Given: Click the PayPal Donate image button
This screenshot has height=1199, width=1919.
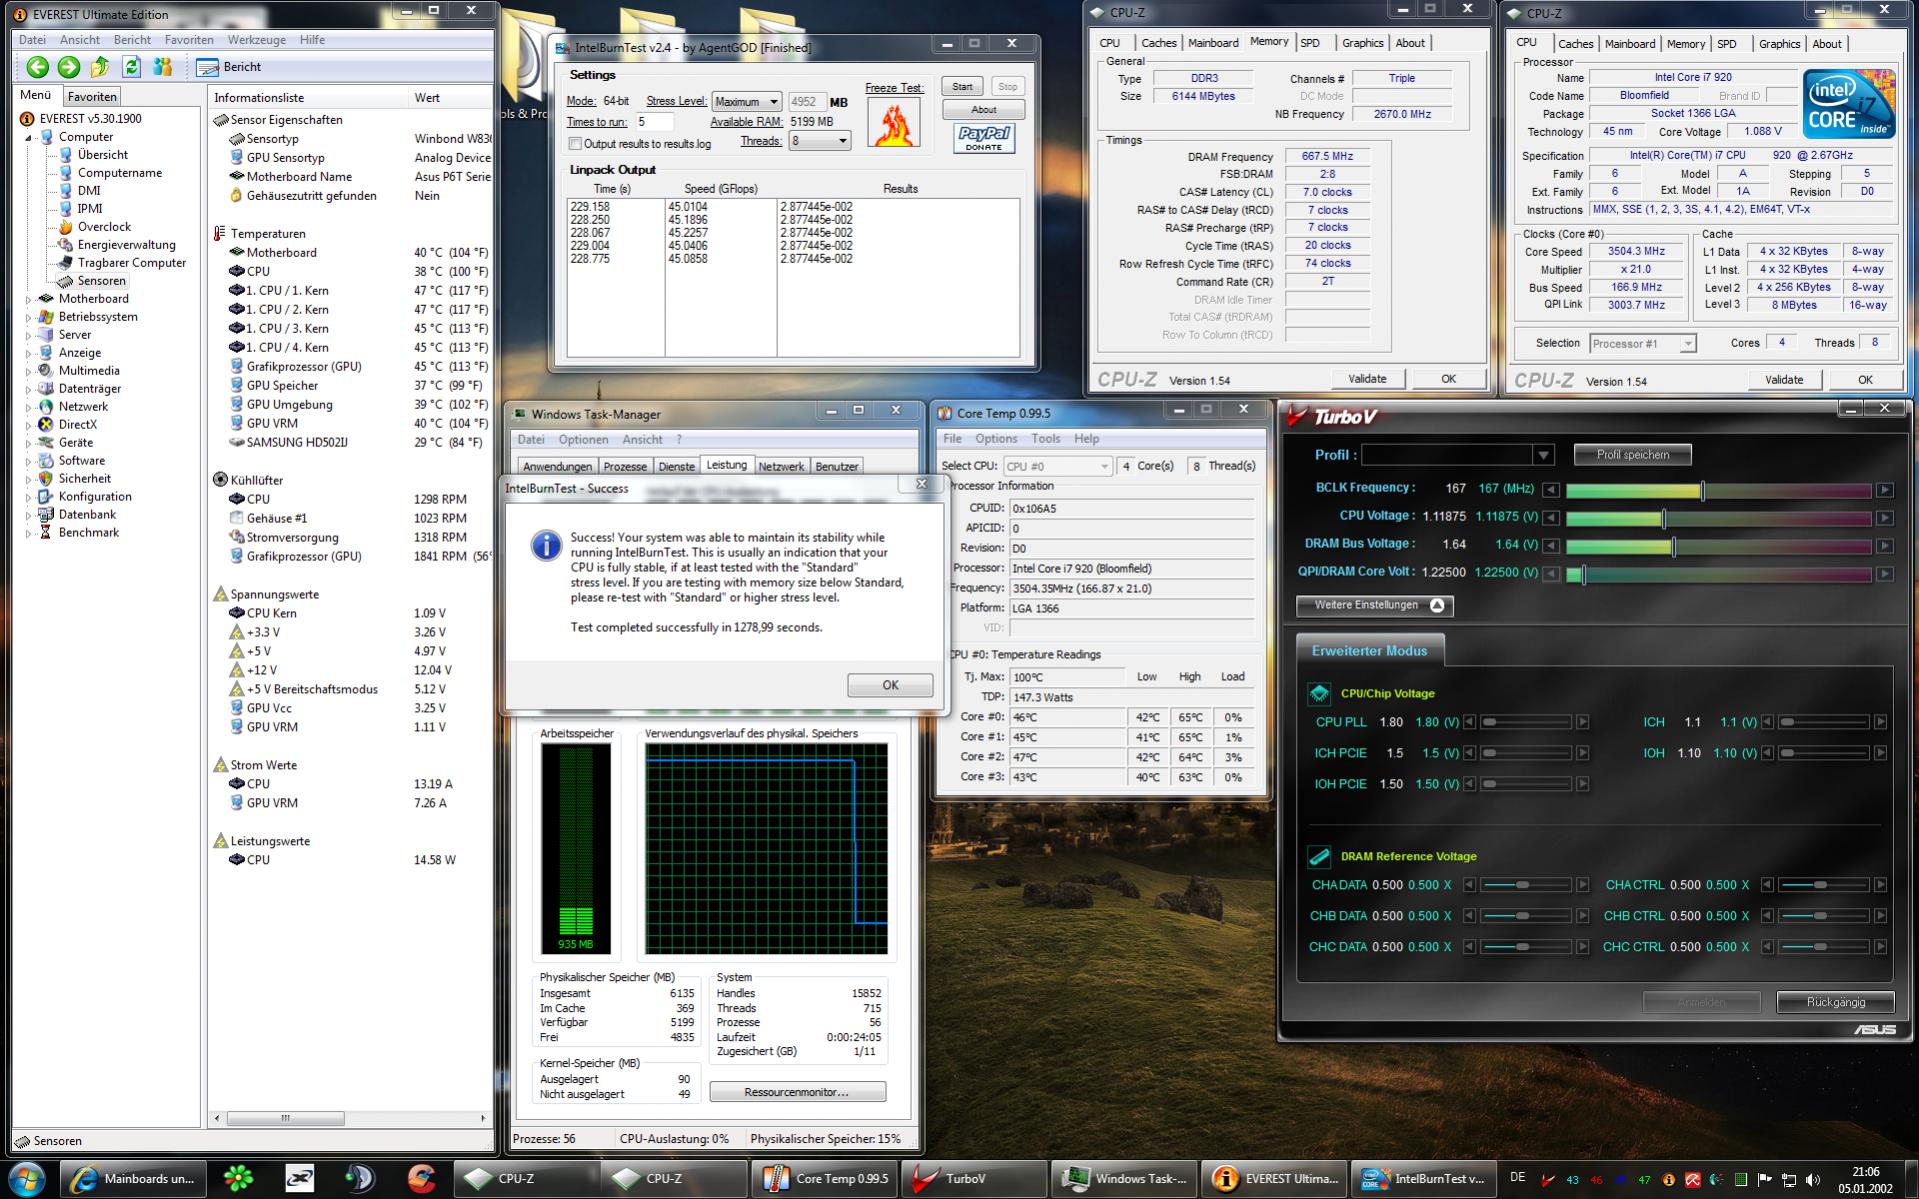Looking at the screenshot, I should click(984, 139).
